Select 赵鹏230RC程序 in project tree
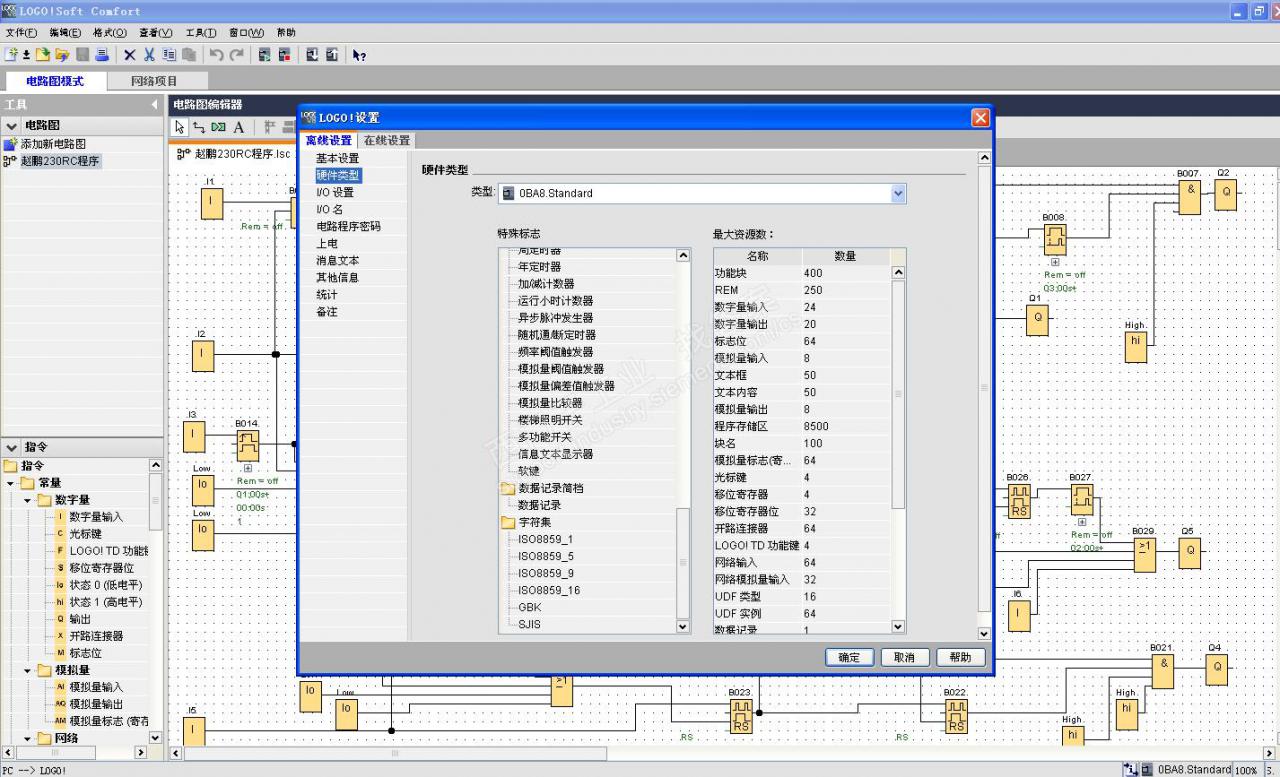This screenshot has width=1280, height=777. (60, 161)
